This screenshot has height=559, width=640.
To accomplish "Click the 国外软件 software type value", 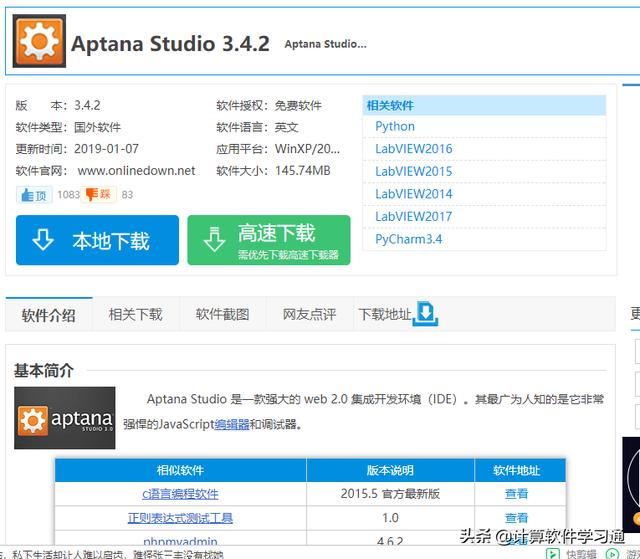I will [97, 127].
